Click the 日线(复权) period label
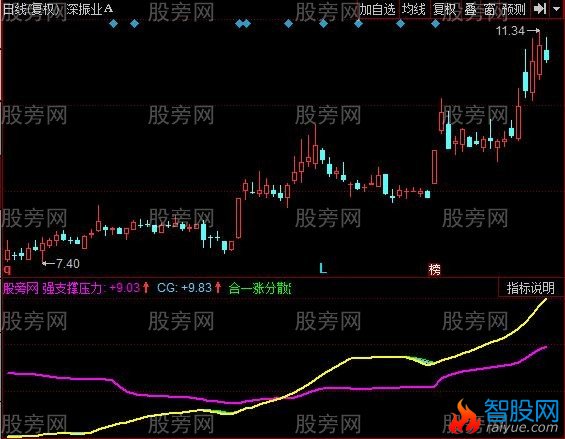Viewport: 565px width, 439px height. click(32, 9)
